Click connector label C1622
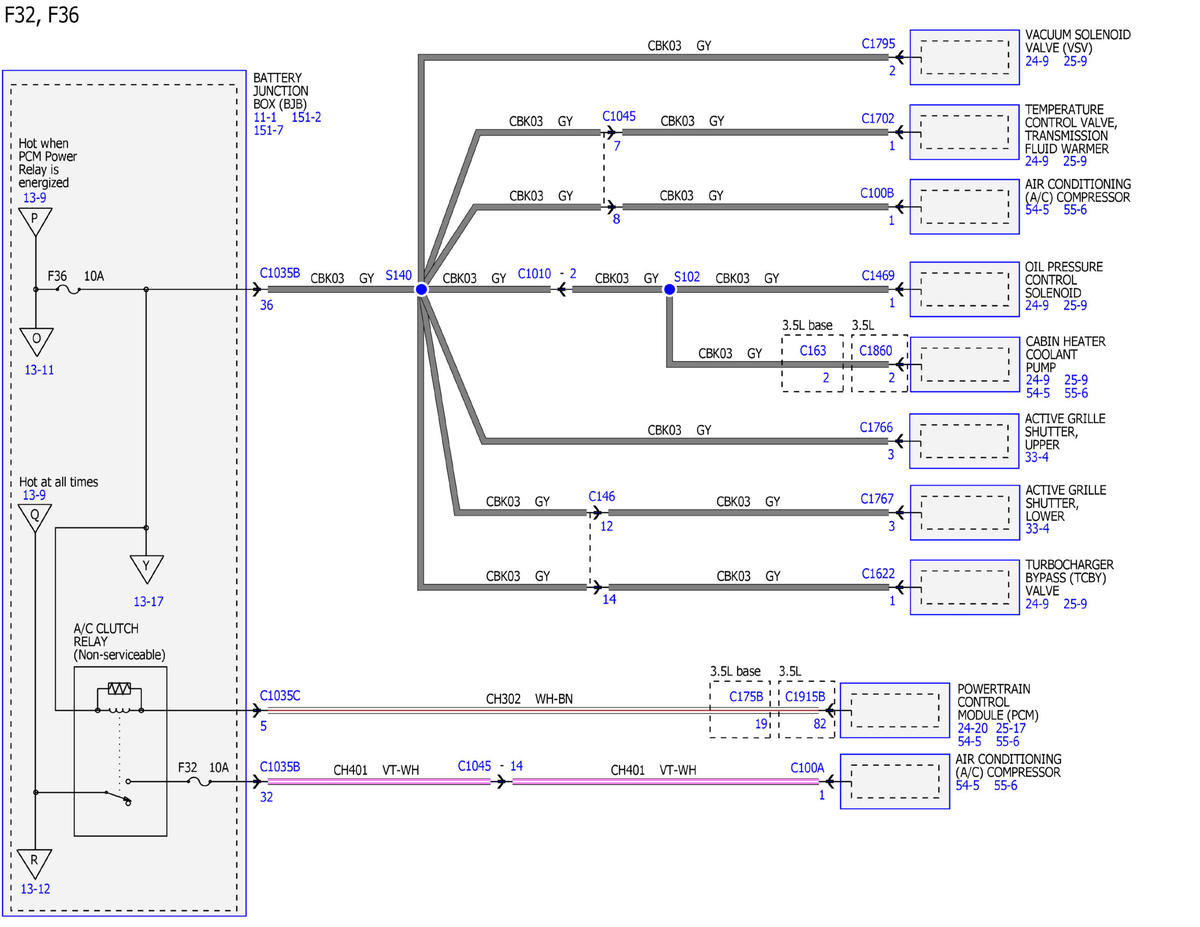Screen dimensions: 1200x927 pos(879,574)
